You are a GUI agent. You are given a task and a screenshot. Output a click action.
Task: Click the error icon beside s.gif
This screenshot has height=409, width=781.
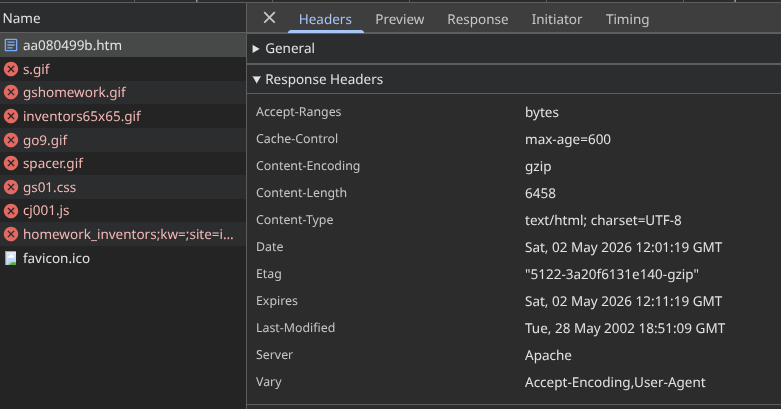point(10,69)
